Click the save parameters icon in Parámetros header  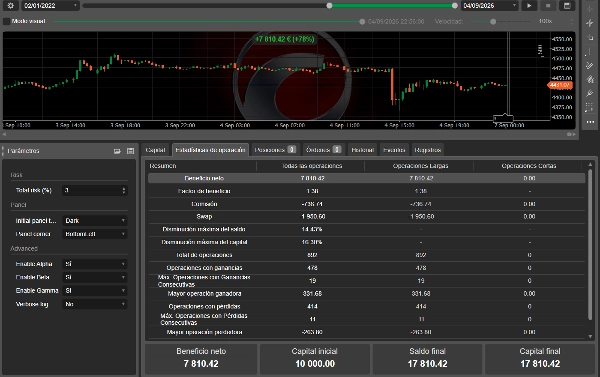point(130,151)
